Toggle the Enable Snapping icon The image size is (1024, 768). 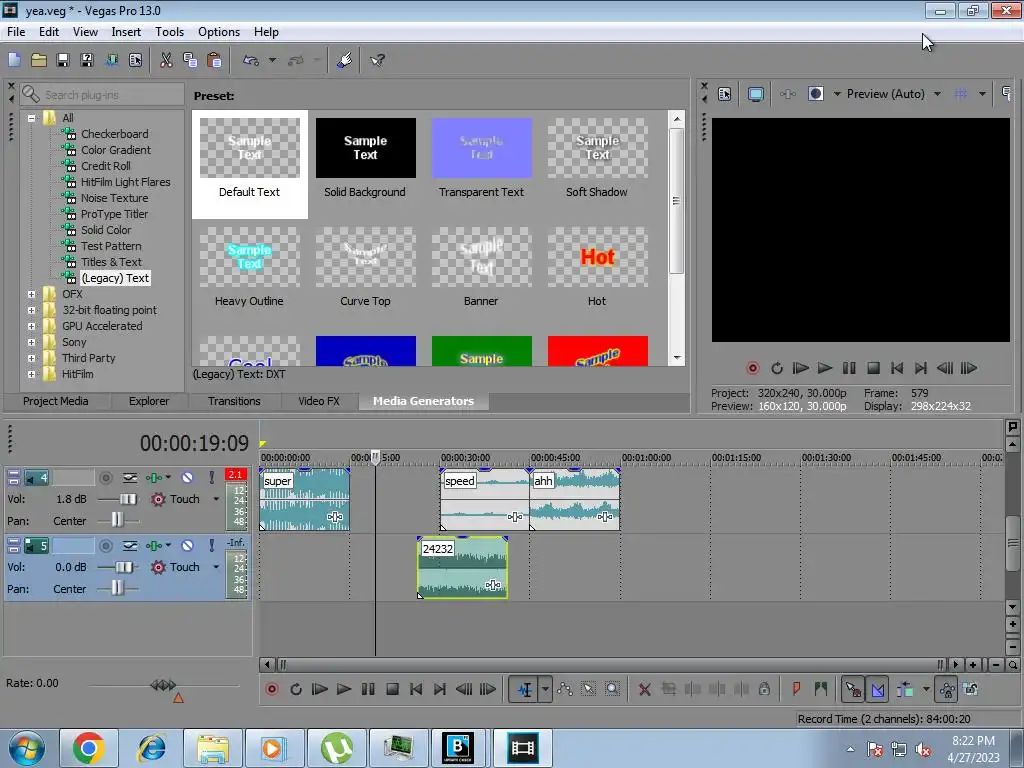pyautogui.click(x=853, y=689)
